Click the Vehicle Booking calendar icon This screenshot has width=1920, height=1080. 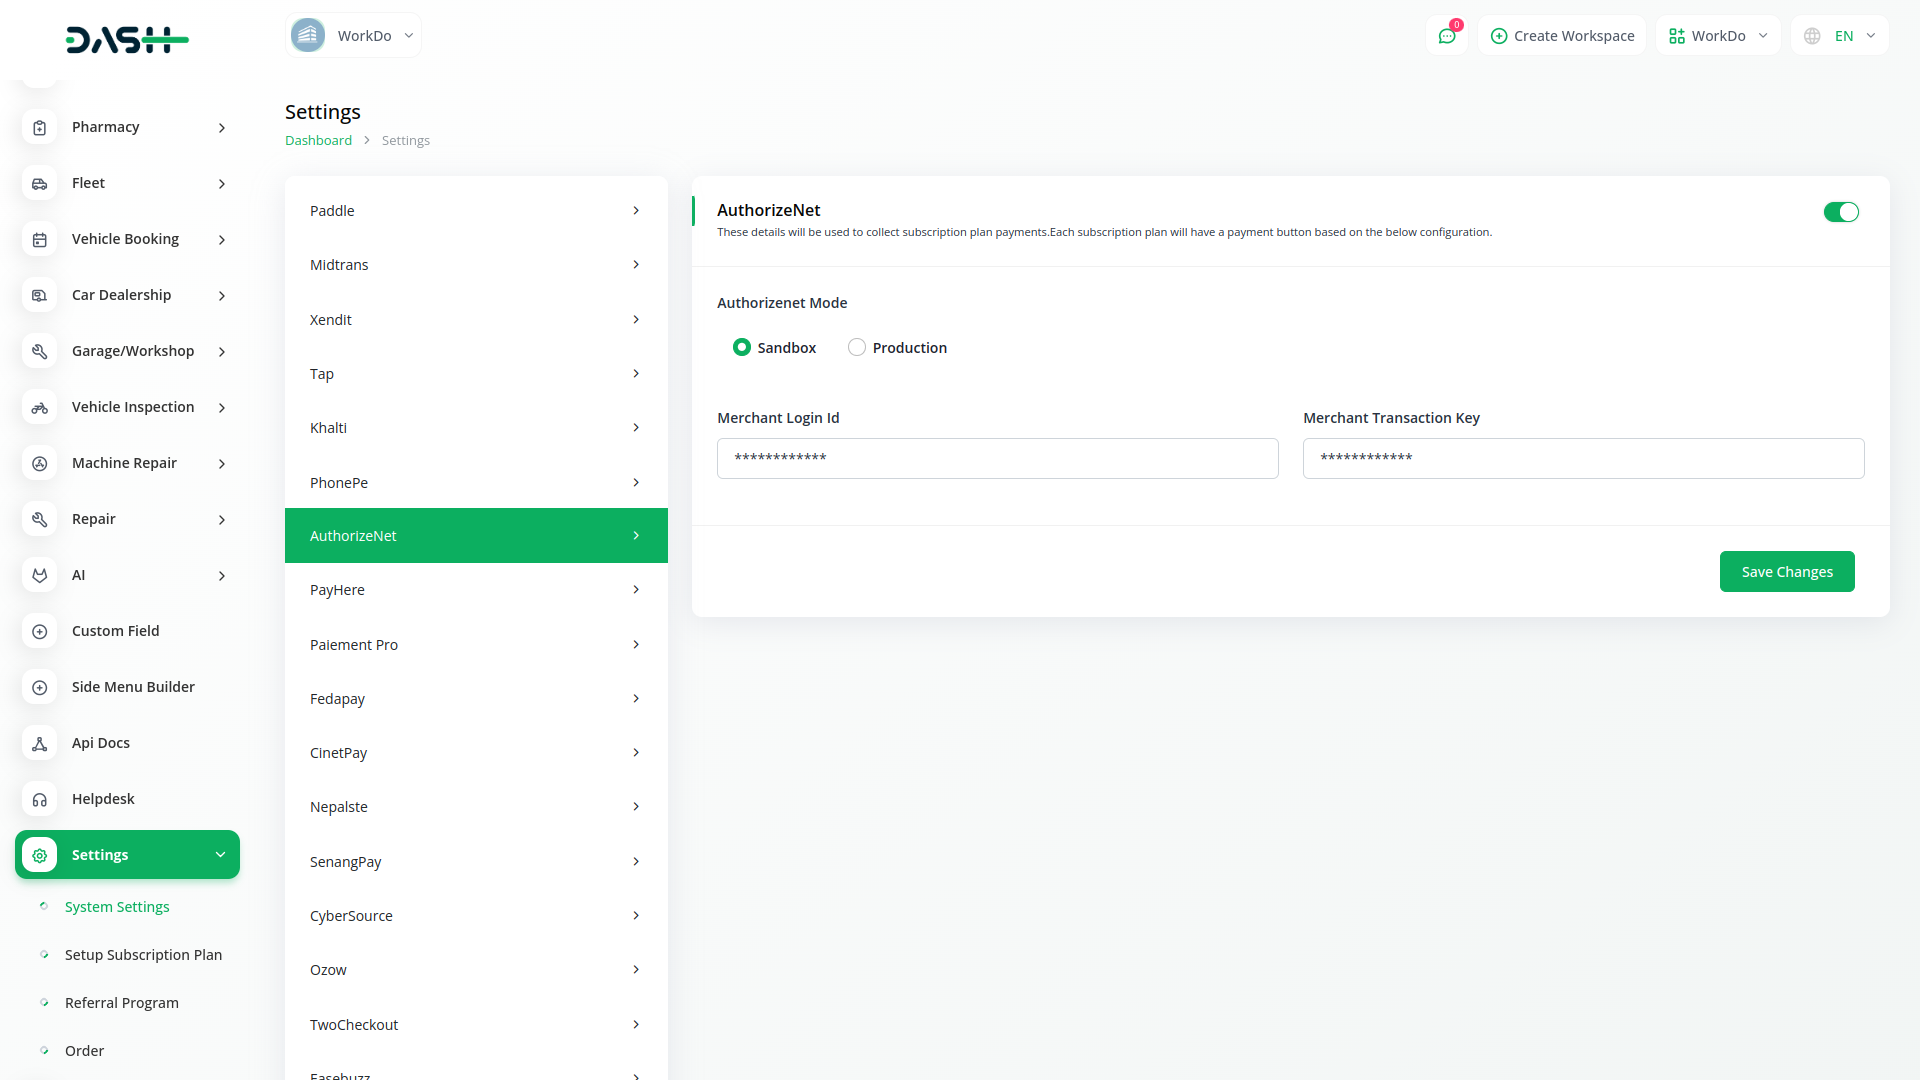[40, 240]
